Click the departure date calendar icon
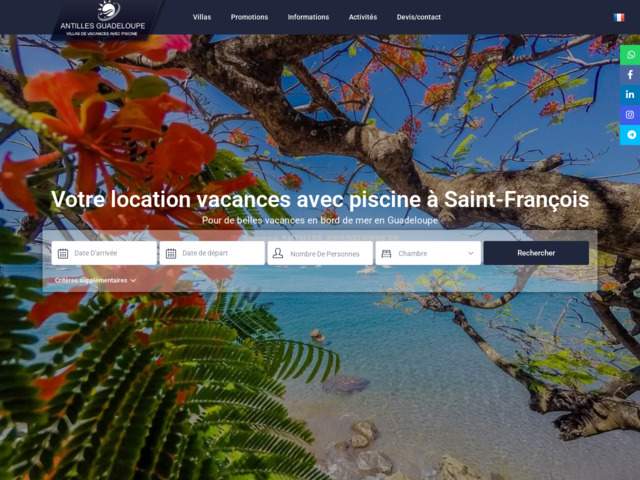Viewport: 640px width, 480px height. tap(171, 253)
